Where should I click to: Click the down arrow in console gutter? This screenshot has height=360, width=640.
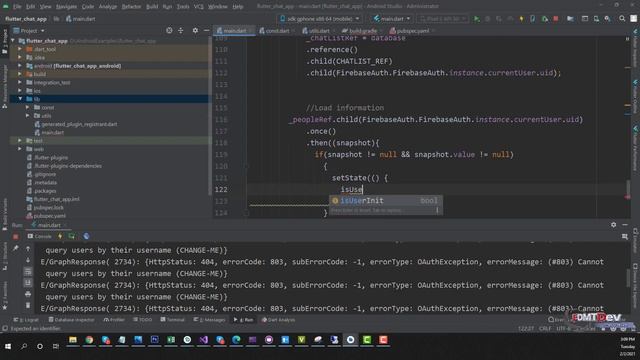(x=28, y=260)
